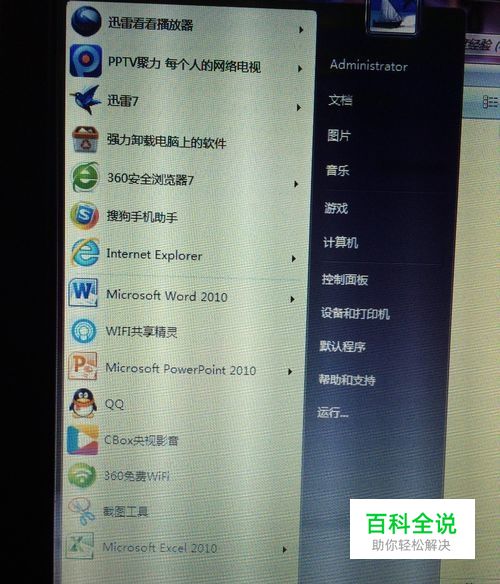Viewport: 500px width, 584px height.
Task: Expand Microsoft Word 2010 recent files arrow
Action: 292,299
